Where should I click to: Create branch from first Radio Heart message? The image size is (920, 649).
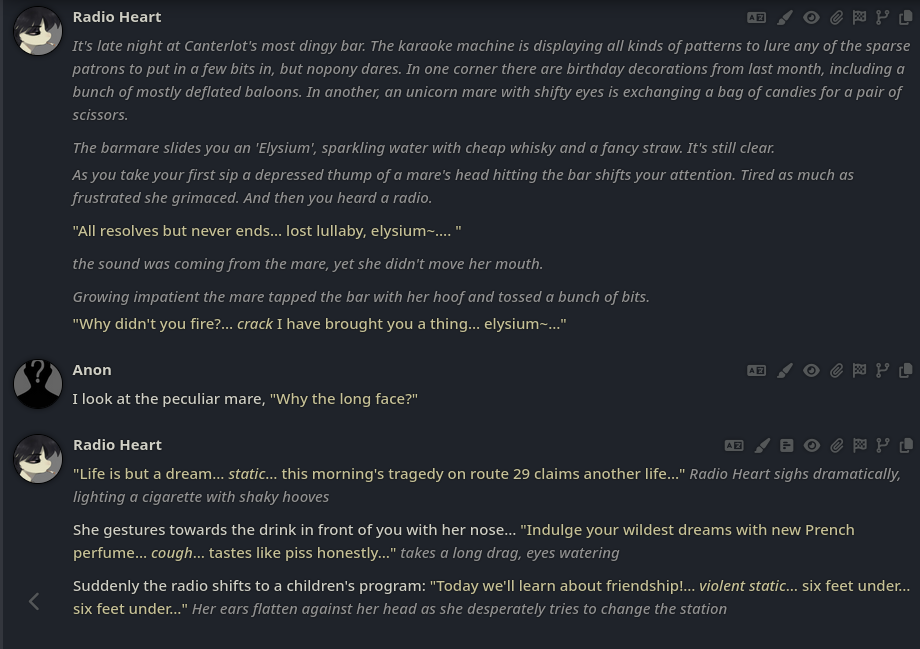(882, 17)
